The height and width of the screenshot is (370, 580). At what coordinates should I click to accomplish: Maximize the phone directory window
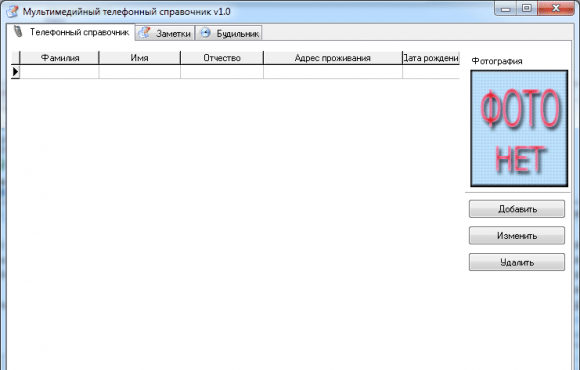click(x=527, y=8)
